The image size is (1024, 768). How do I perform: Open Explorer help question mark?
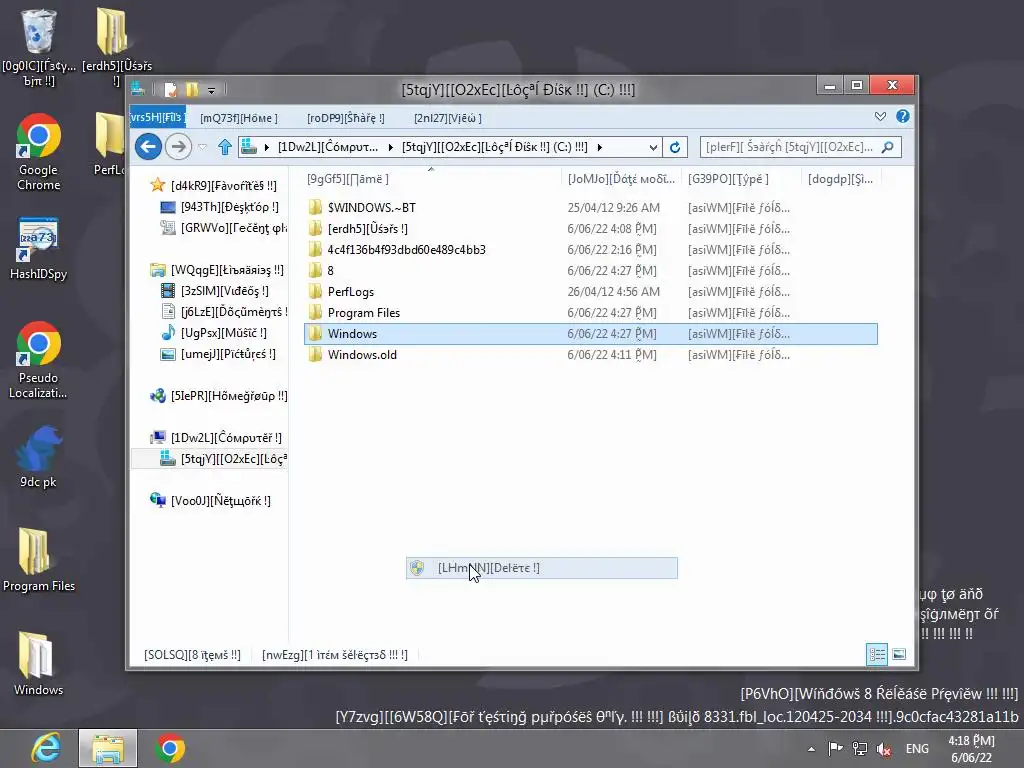click(903, 116)
